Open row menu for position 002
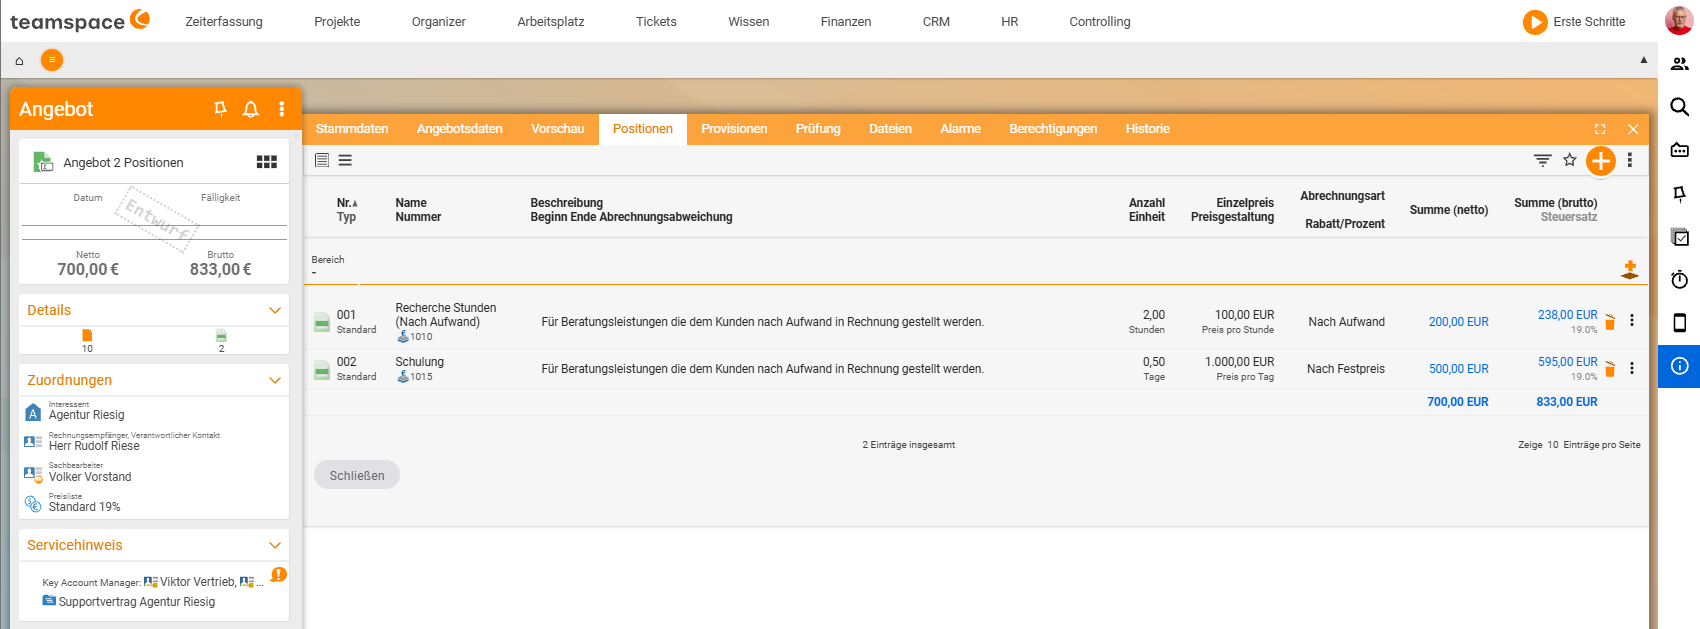 coord(1632,368)
